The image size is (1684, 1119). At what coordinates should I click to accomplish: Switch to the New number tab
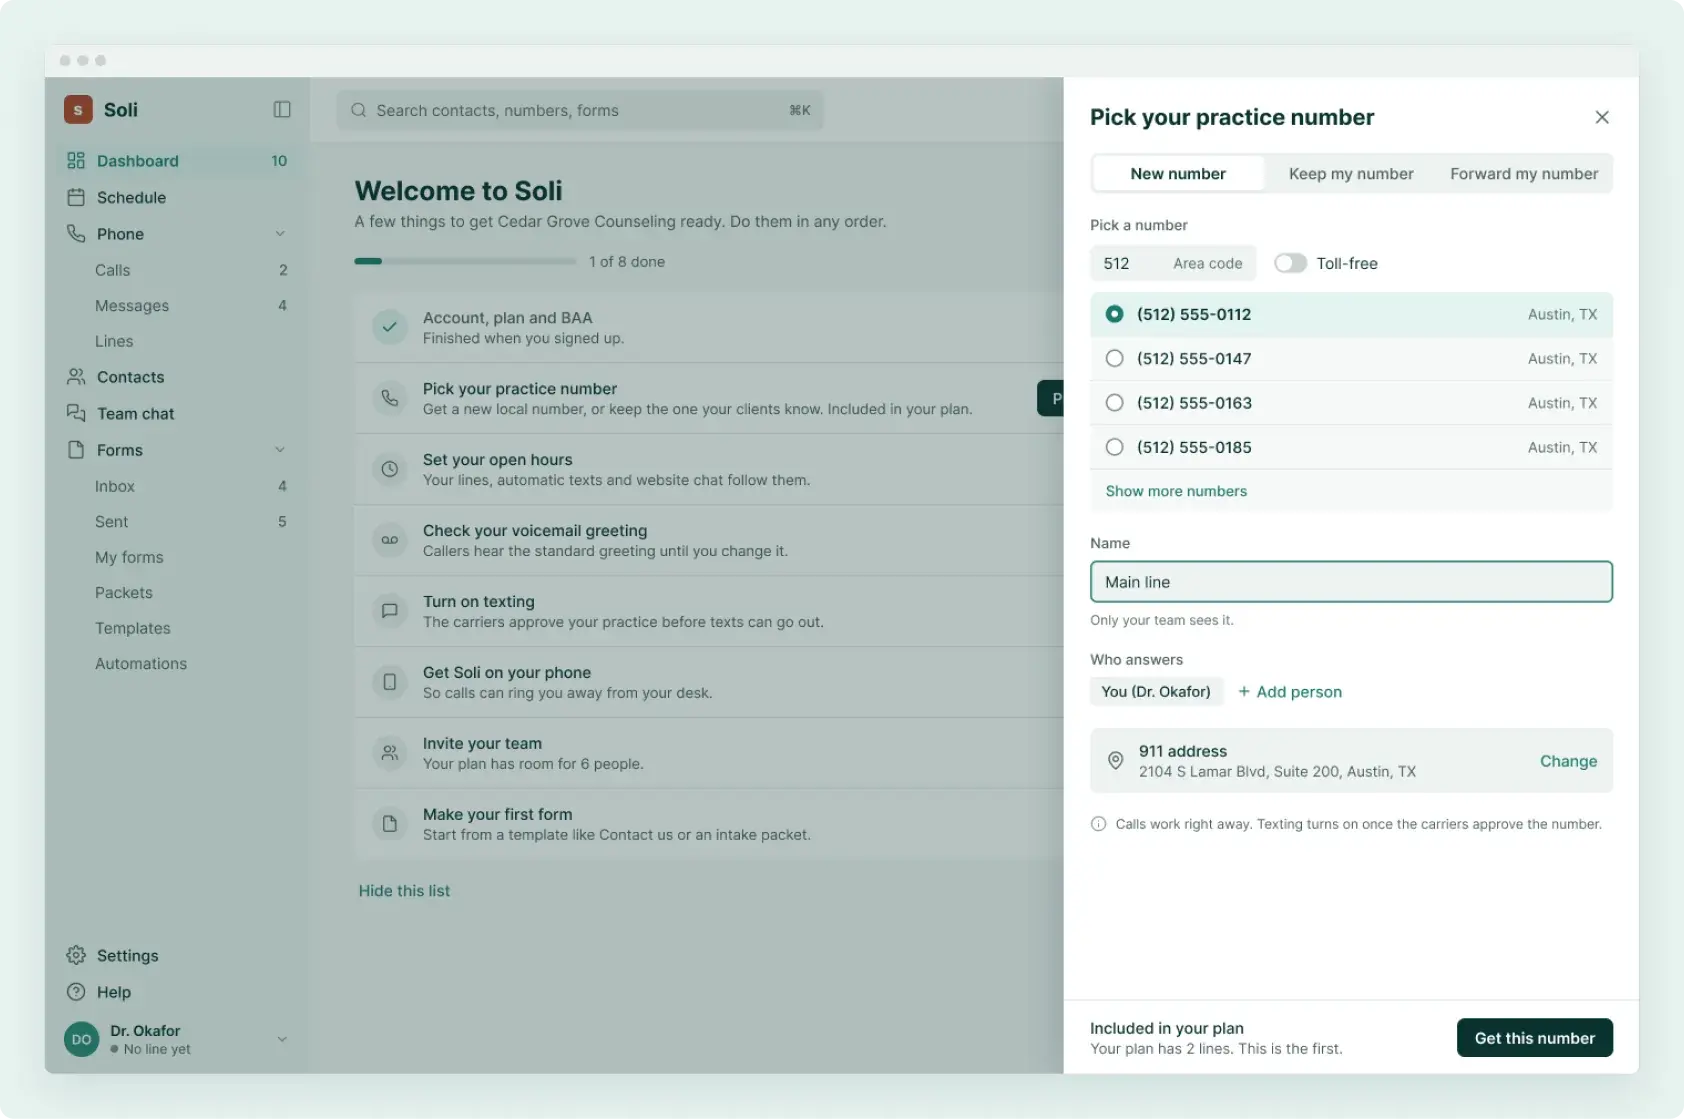tap(1178, 173)
